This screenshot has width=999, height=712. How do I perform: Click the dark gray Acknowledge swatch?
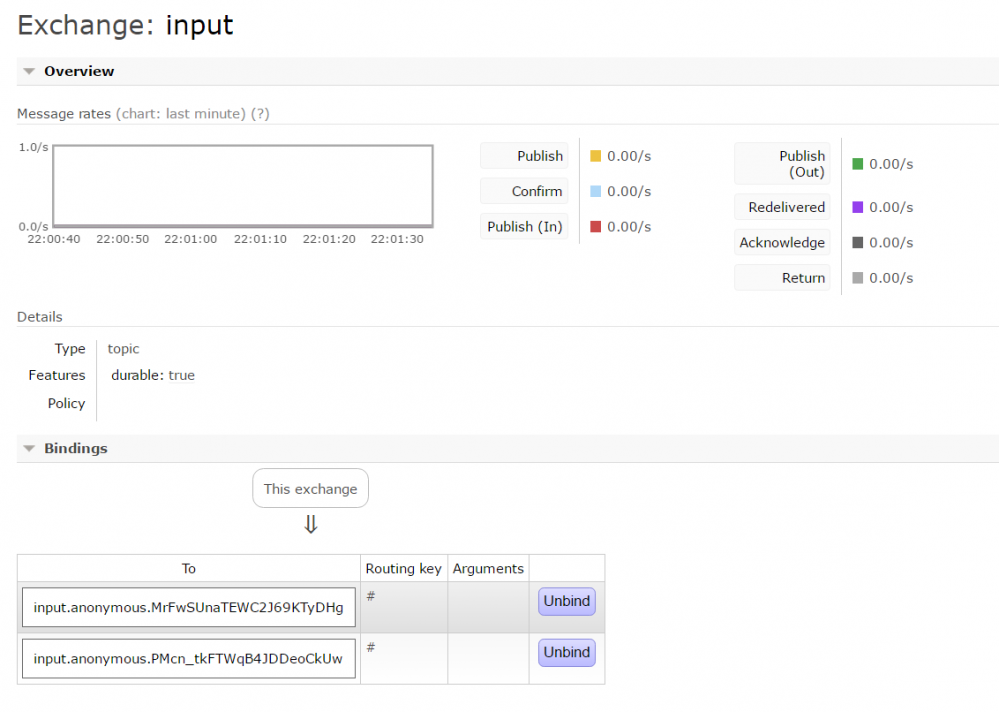pyautogui.click(x=858, y=243)
